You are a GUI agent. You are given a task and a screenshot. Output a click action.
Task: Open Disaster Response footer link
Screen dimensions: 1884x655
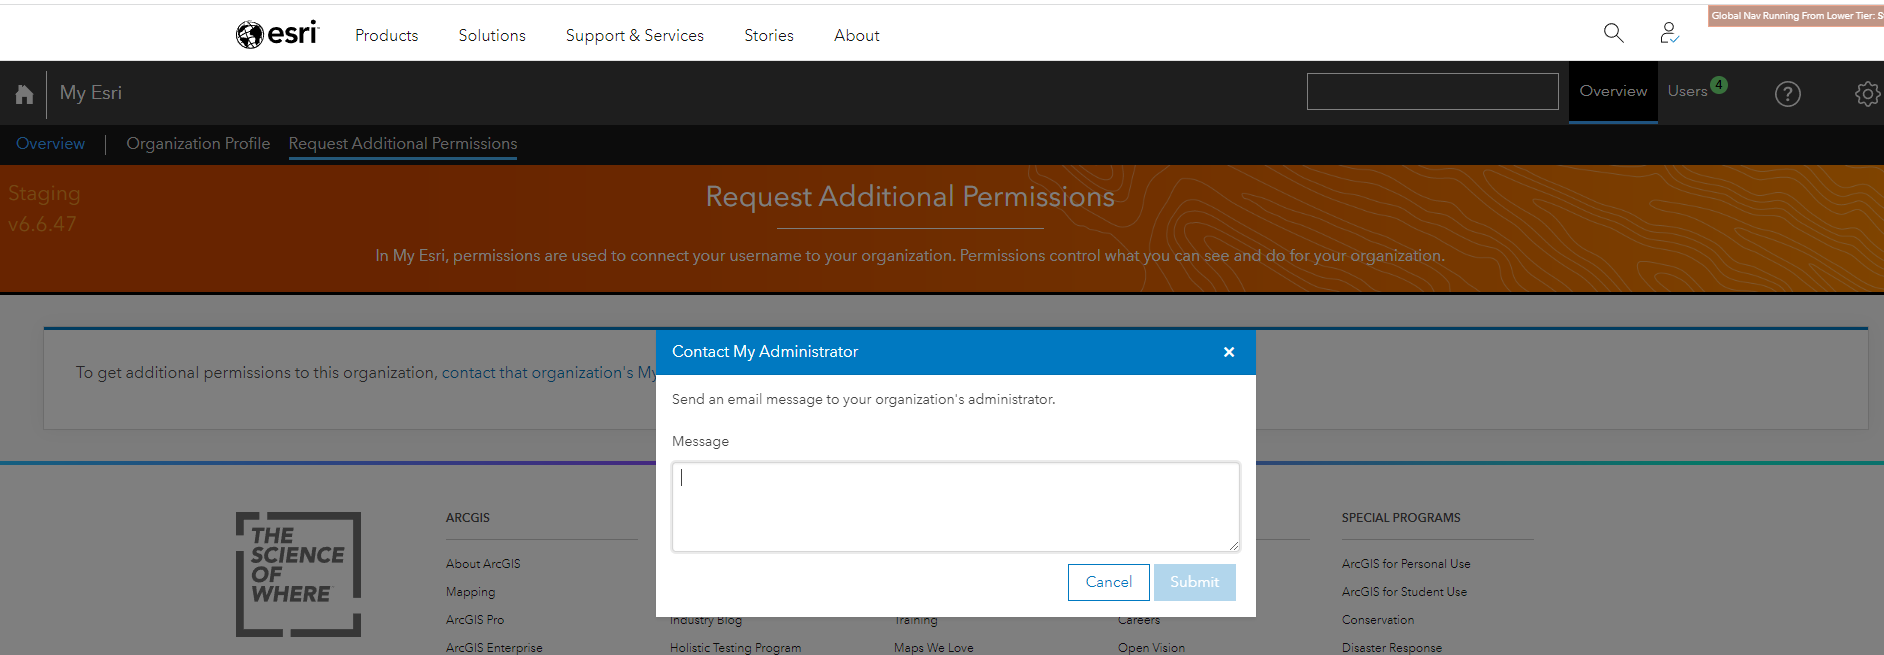click(x=1392, y=648)
